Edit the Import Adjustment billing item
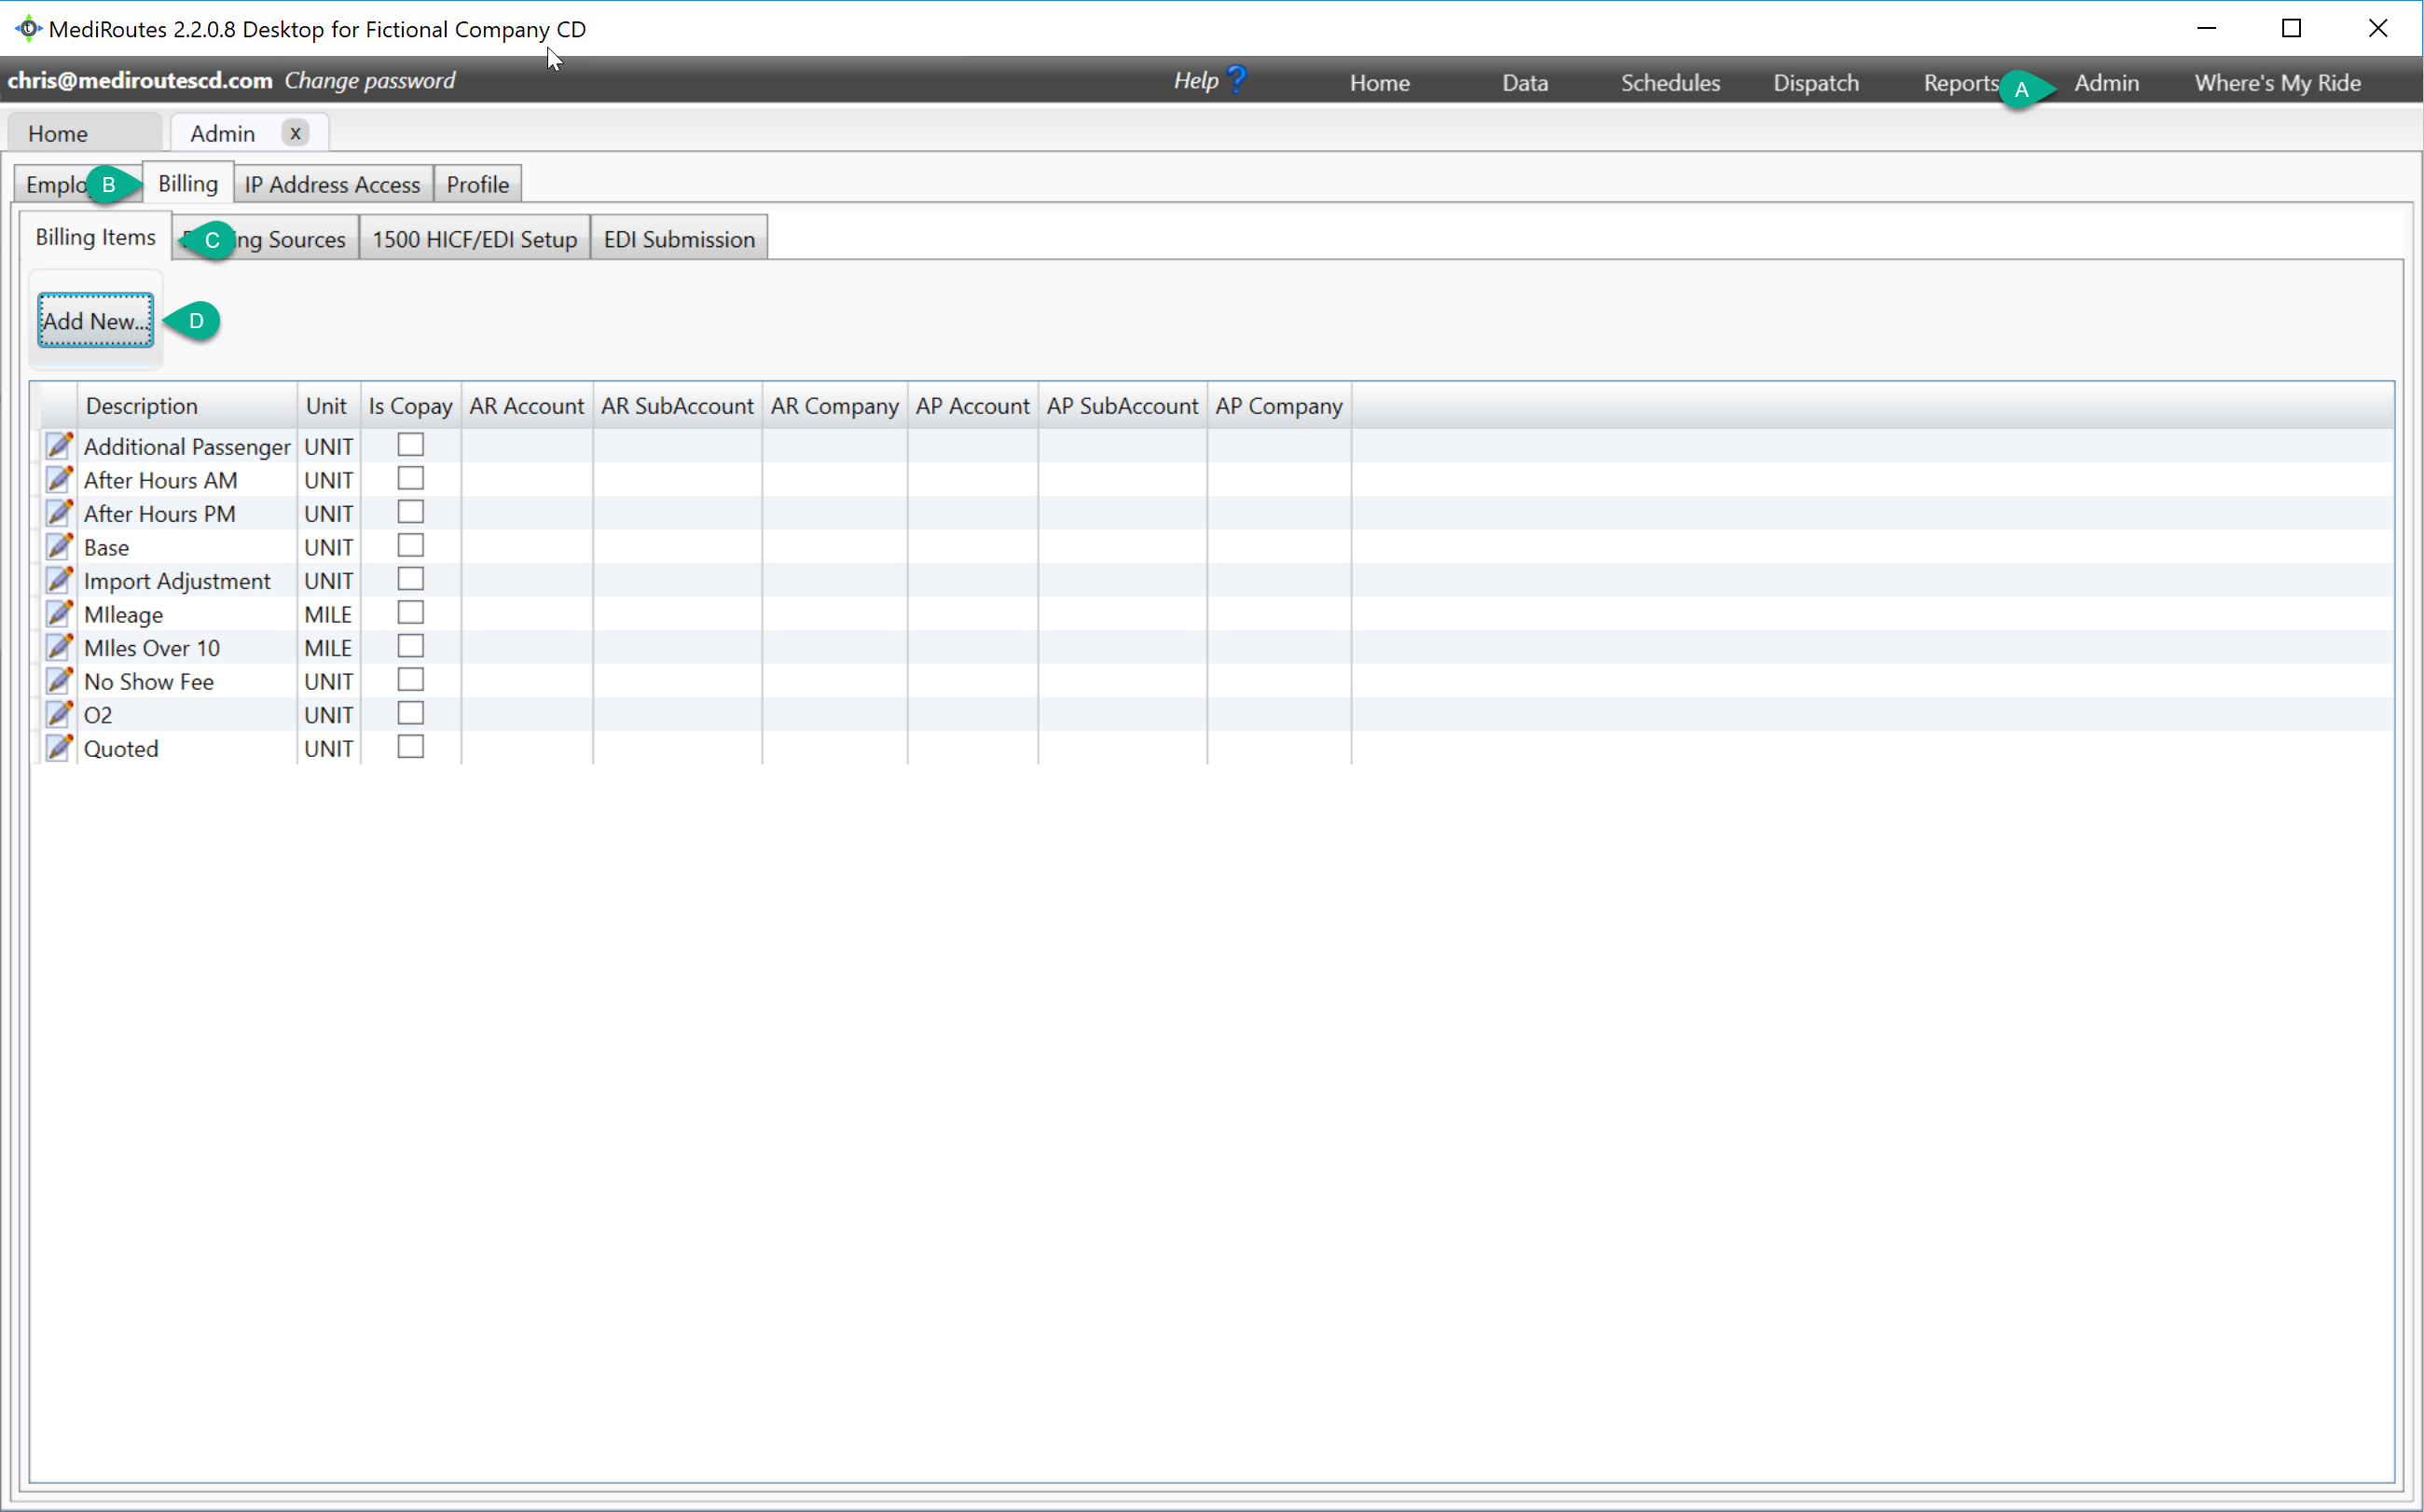Image resolution: width=2424 pixels, height=1512 pixels. [58, 580]
